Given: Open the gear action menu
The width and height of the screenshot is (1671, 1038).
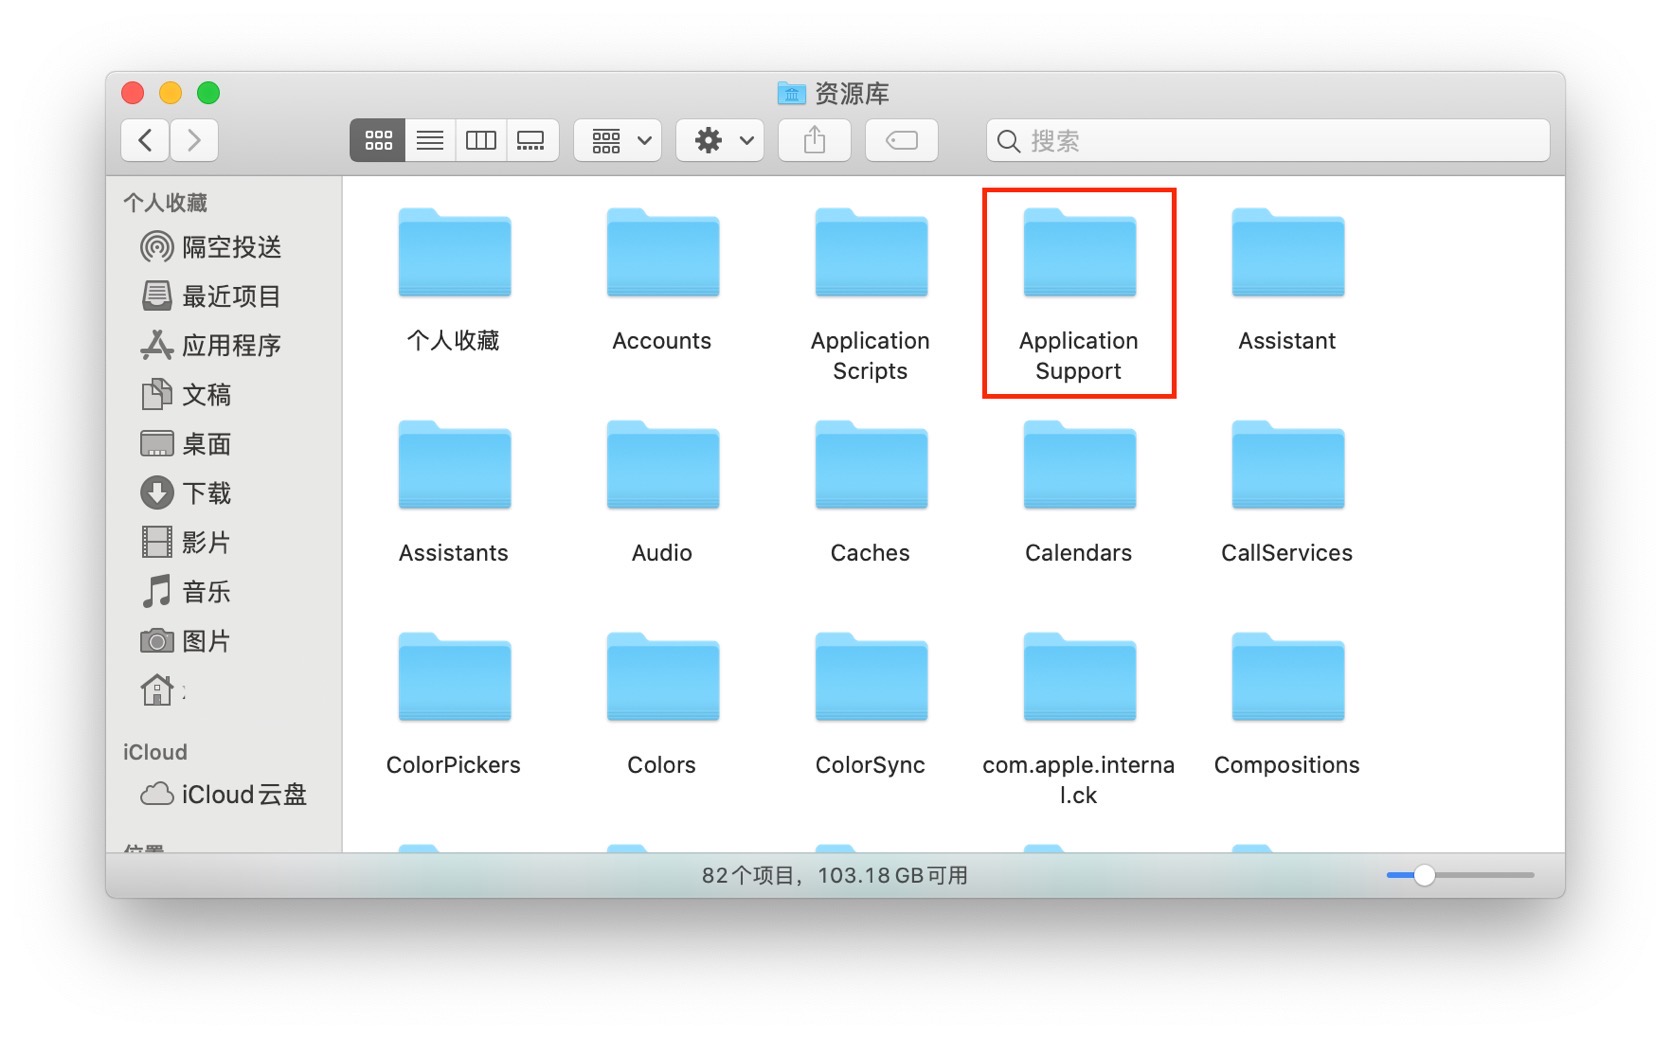Looking at the screenshot, I should point(721,141).
